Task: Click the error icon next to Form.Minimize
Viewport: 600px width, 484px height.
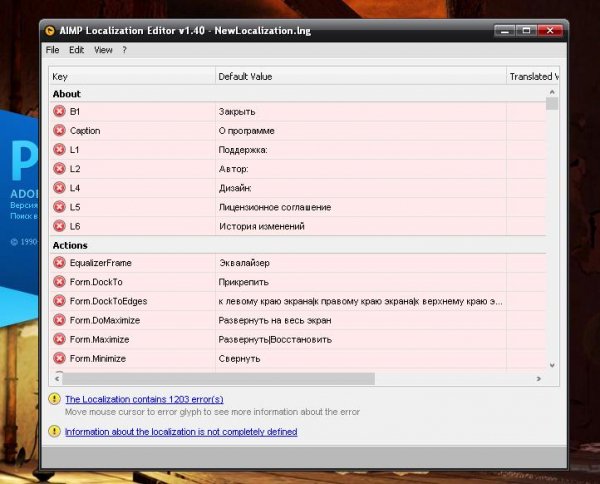Action: pyautogui.click(x=59, y=359)
